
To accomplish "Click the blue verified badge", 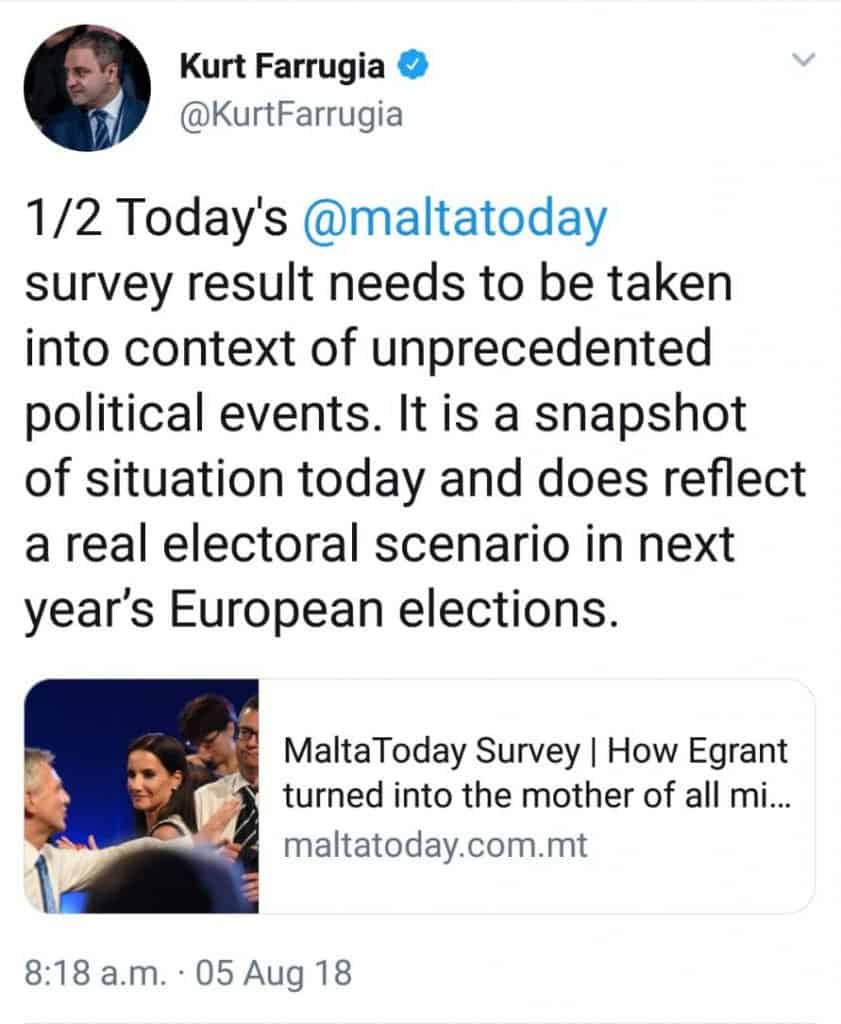I will click(x=415, y=68).
